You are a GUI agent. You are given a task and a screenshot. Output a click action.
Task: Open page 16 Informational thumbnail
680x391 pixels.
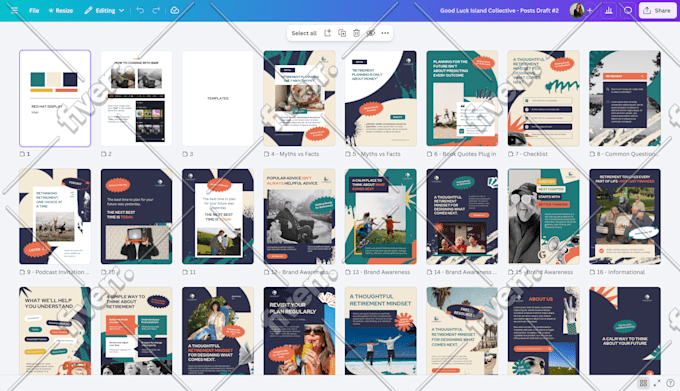[x=625, y=217]
